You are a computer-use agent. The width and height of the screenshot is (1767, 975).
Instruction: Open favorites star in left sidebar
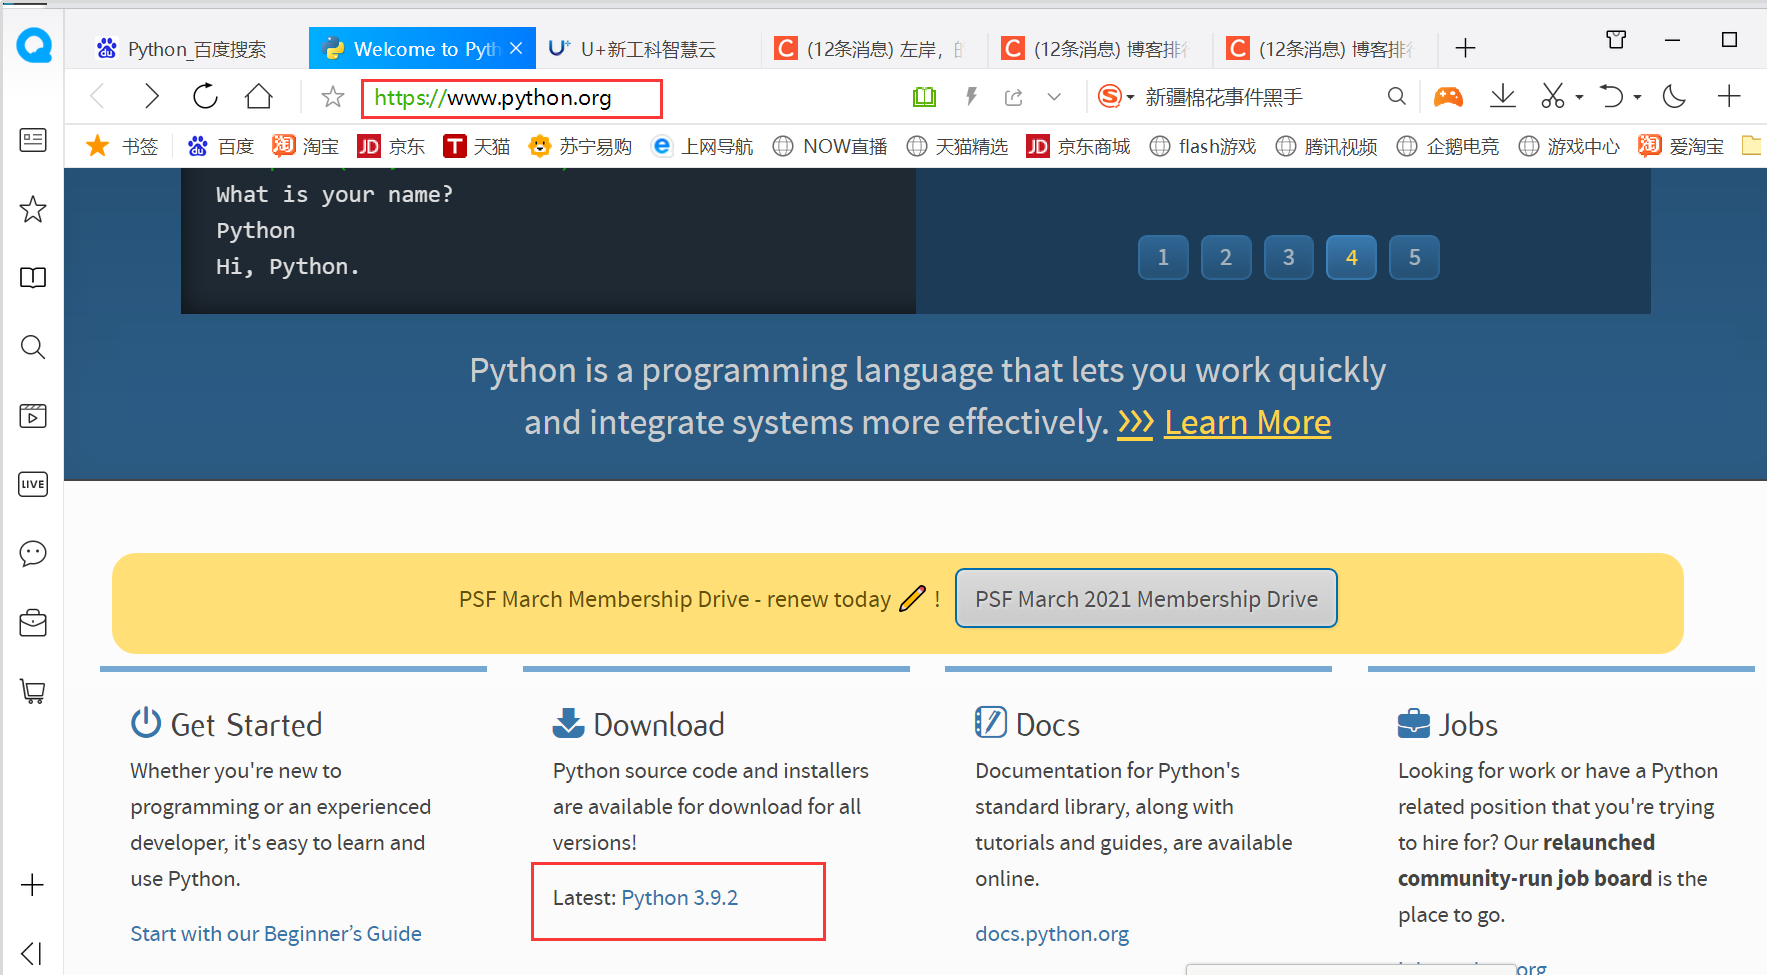click(33, 209)
